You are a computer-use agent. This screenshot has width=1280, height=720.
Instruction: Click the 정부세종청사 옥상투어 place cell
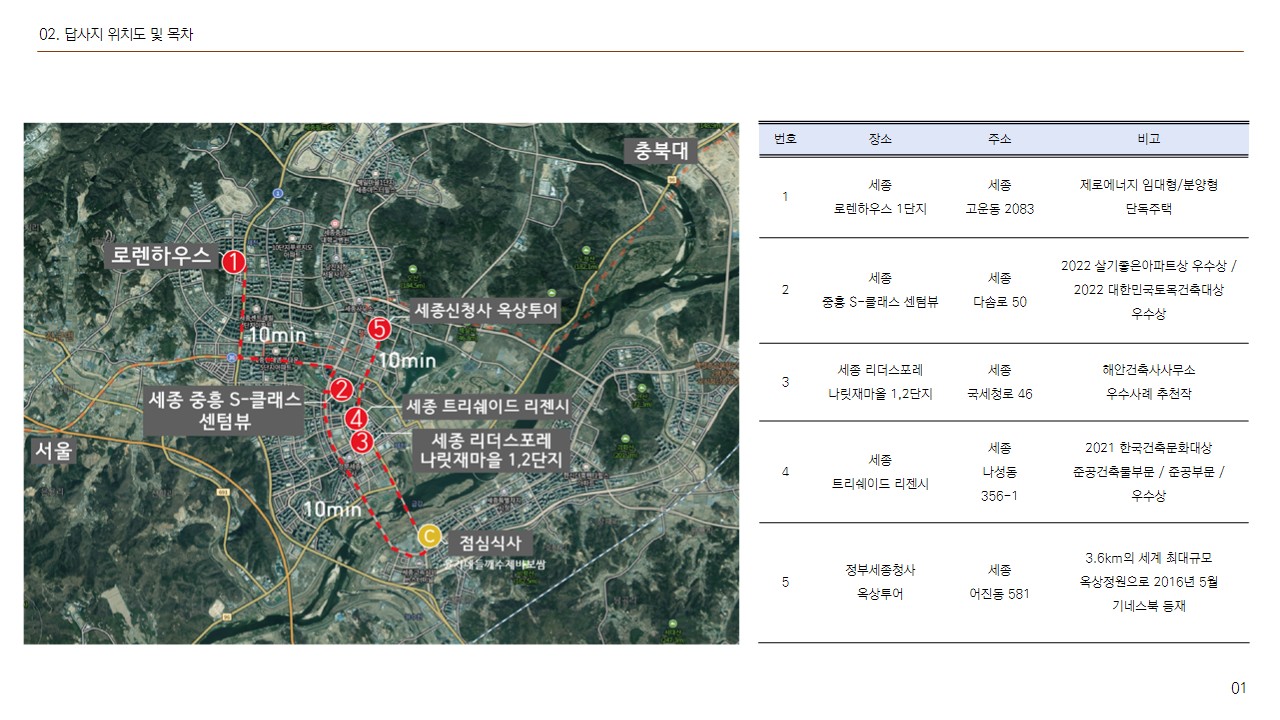click(x=880, y=582)
